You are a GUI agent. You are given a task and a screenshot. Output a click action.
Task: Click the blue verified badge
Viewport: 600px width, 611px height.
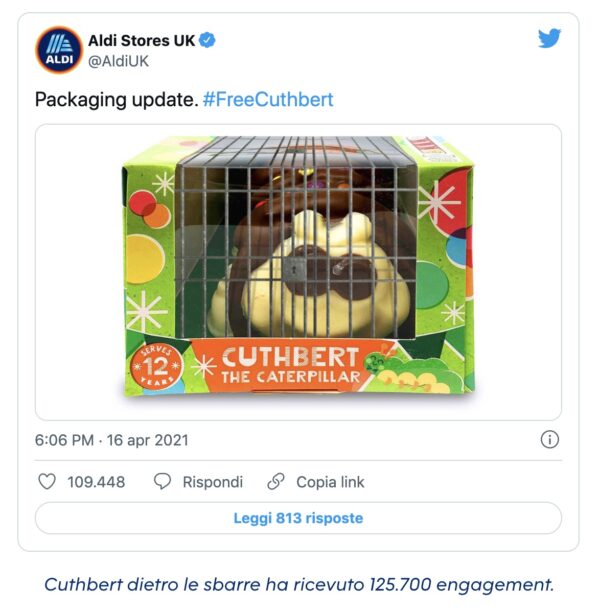207,40
